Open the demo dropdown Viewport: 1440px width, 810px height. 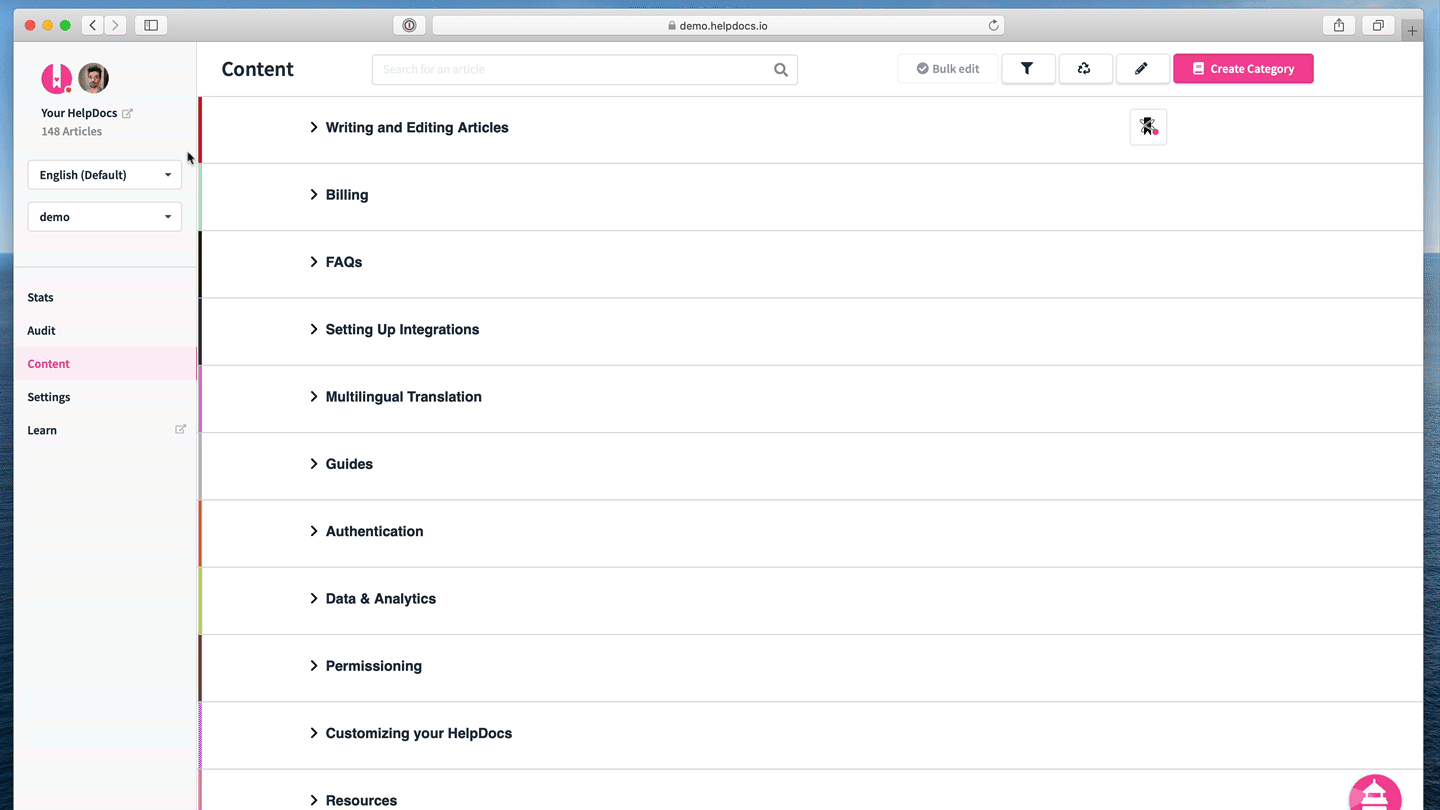105,217
